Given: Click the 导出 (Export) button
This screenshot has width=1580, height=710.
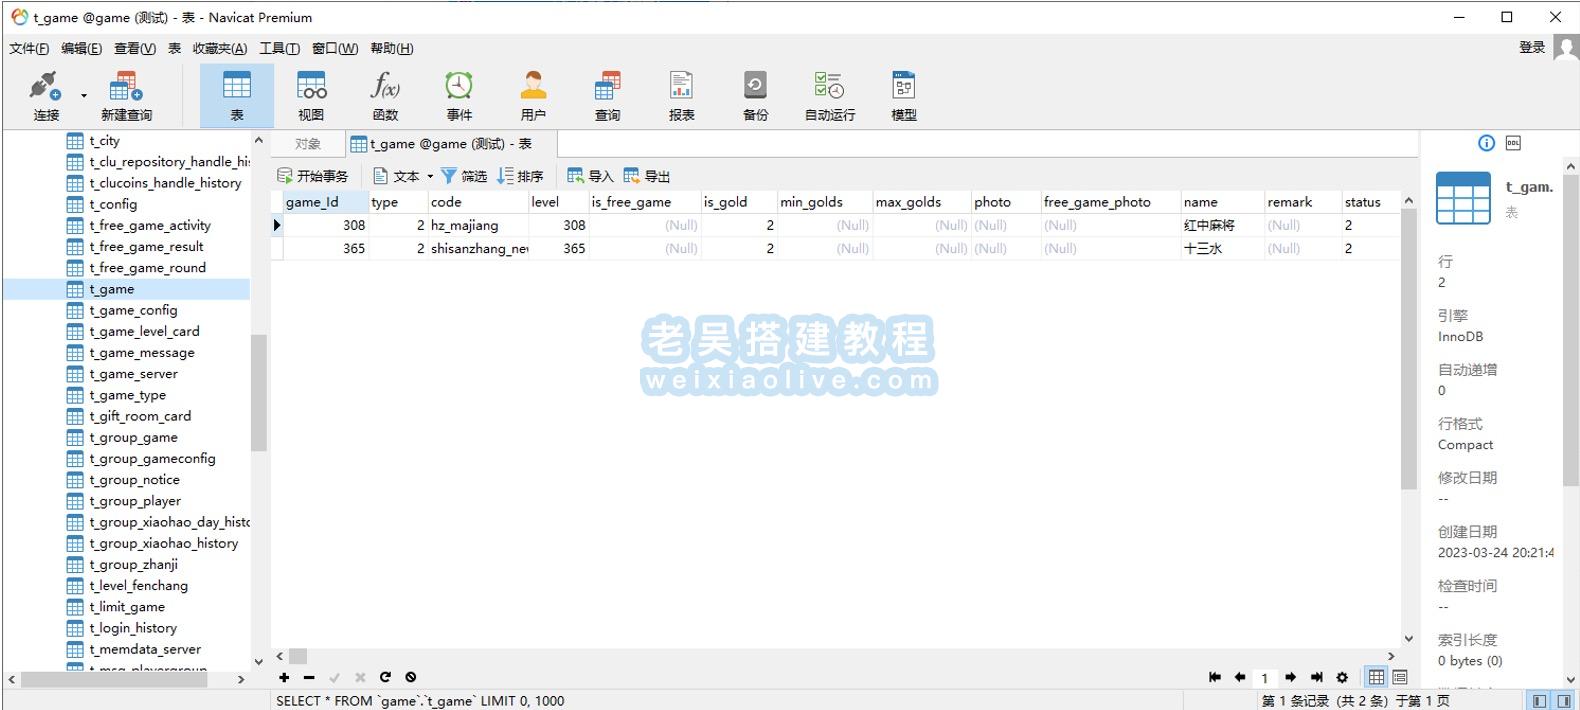Looking at the screenshot, I should click(x=647, y=176).
